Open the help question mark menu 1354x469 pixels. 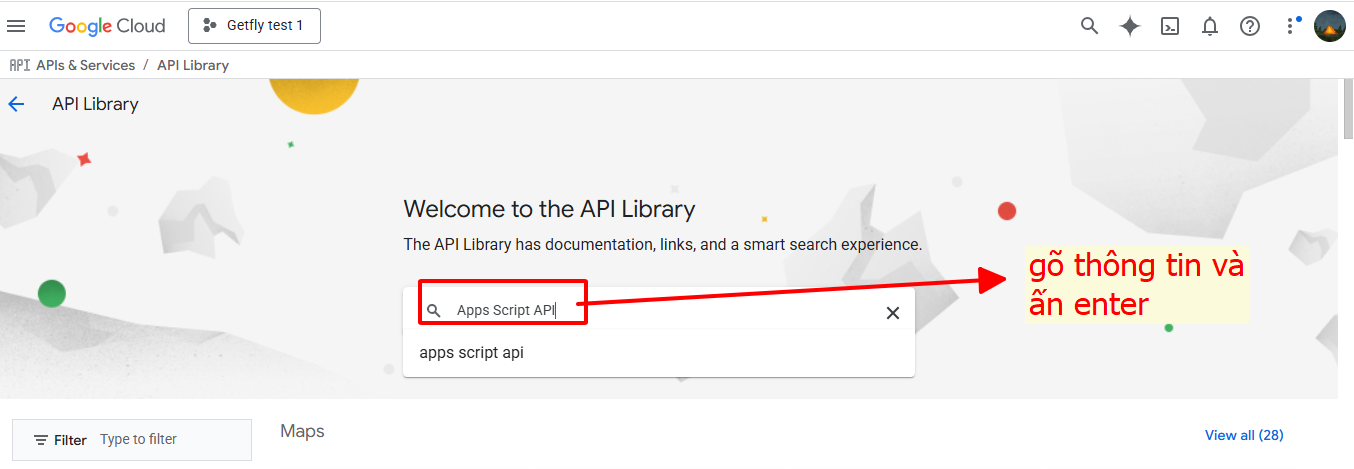point(1250,26)
